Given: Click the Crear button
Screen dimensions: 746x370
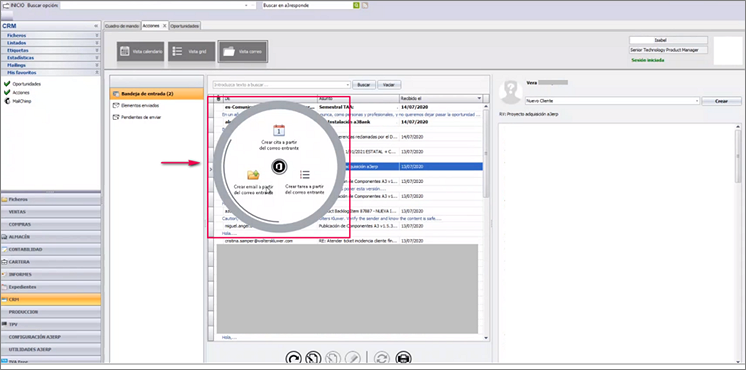Looking at the screenshot, I should (721, 101).
